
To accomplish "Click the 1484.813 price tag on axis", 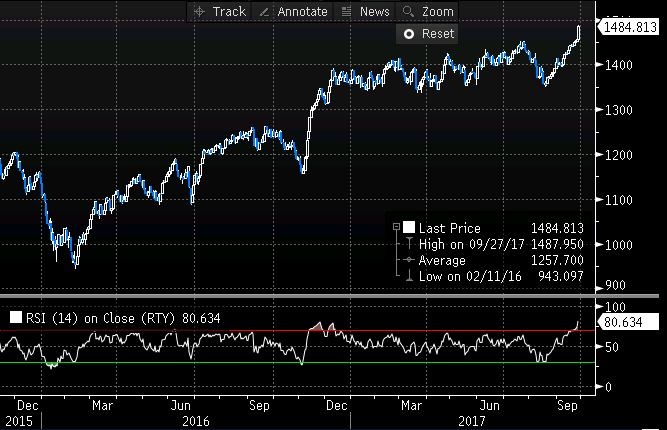I will 631,27.
